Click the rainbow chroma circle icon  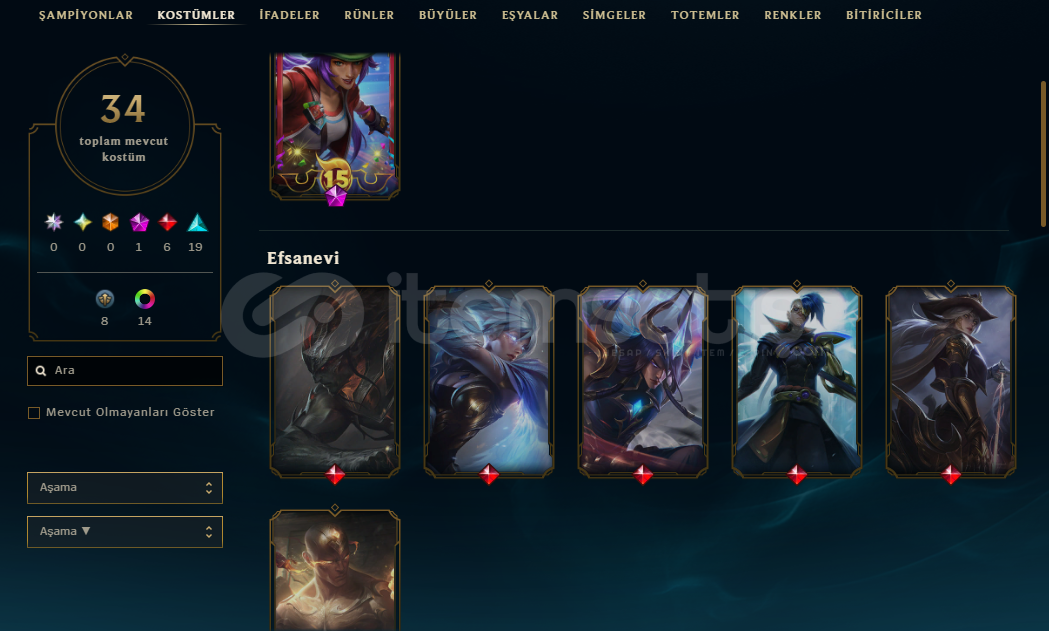pos(145,298)
